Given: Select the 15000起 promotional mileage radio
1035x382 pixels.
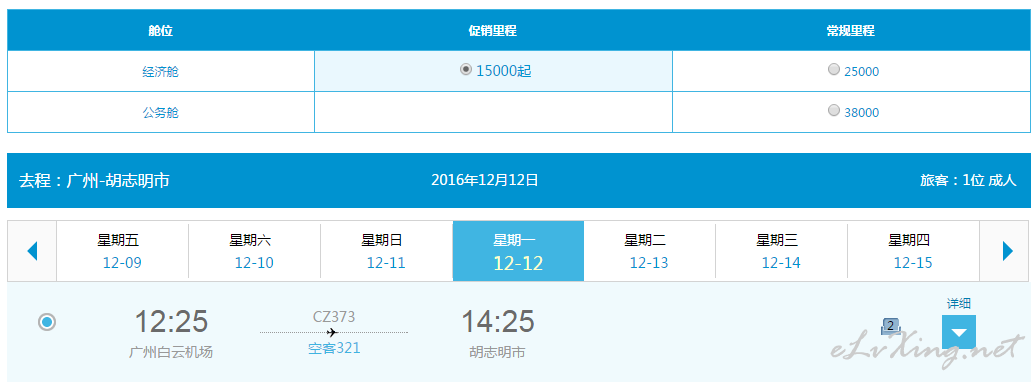Looking at the screenshot, I should click(x=465, y=69).
